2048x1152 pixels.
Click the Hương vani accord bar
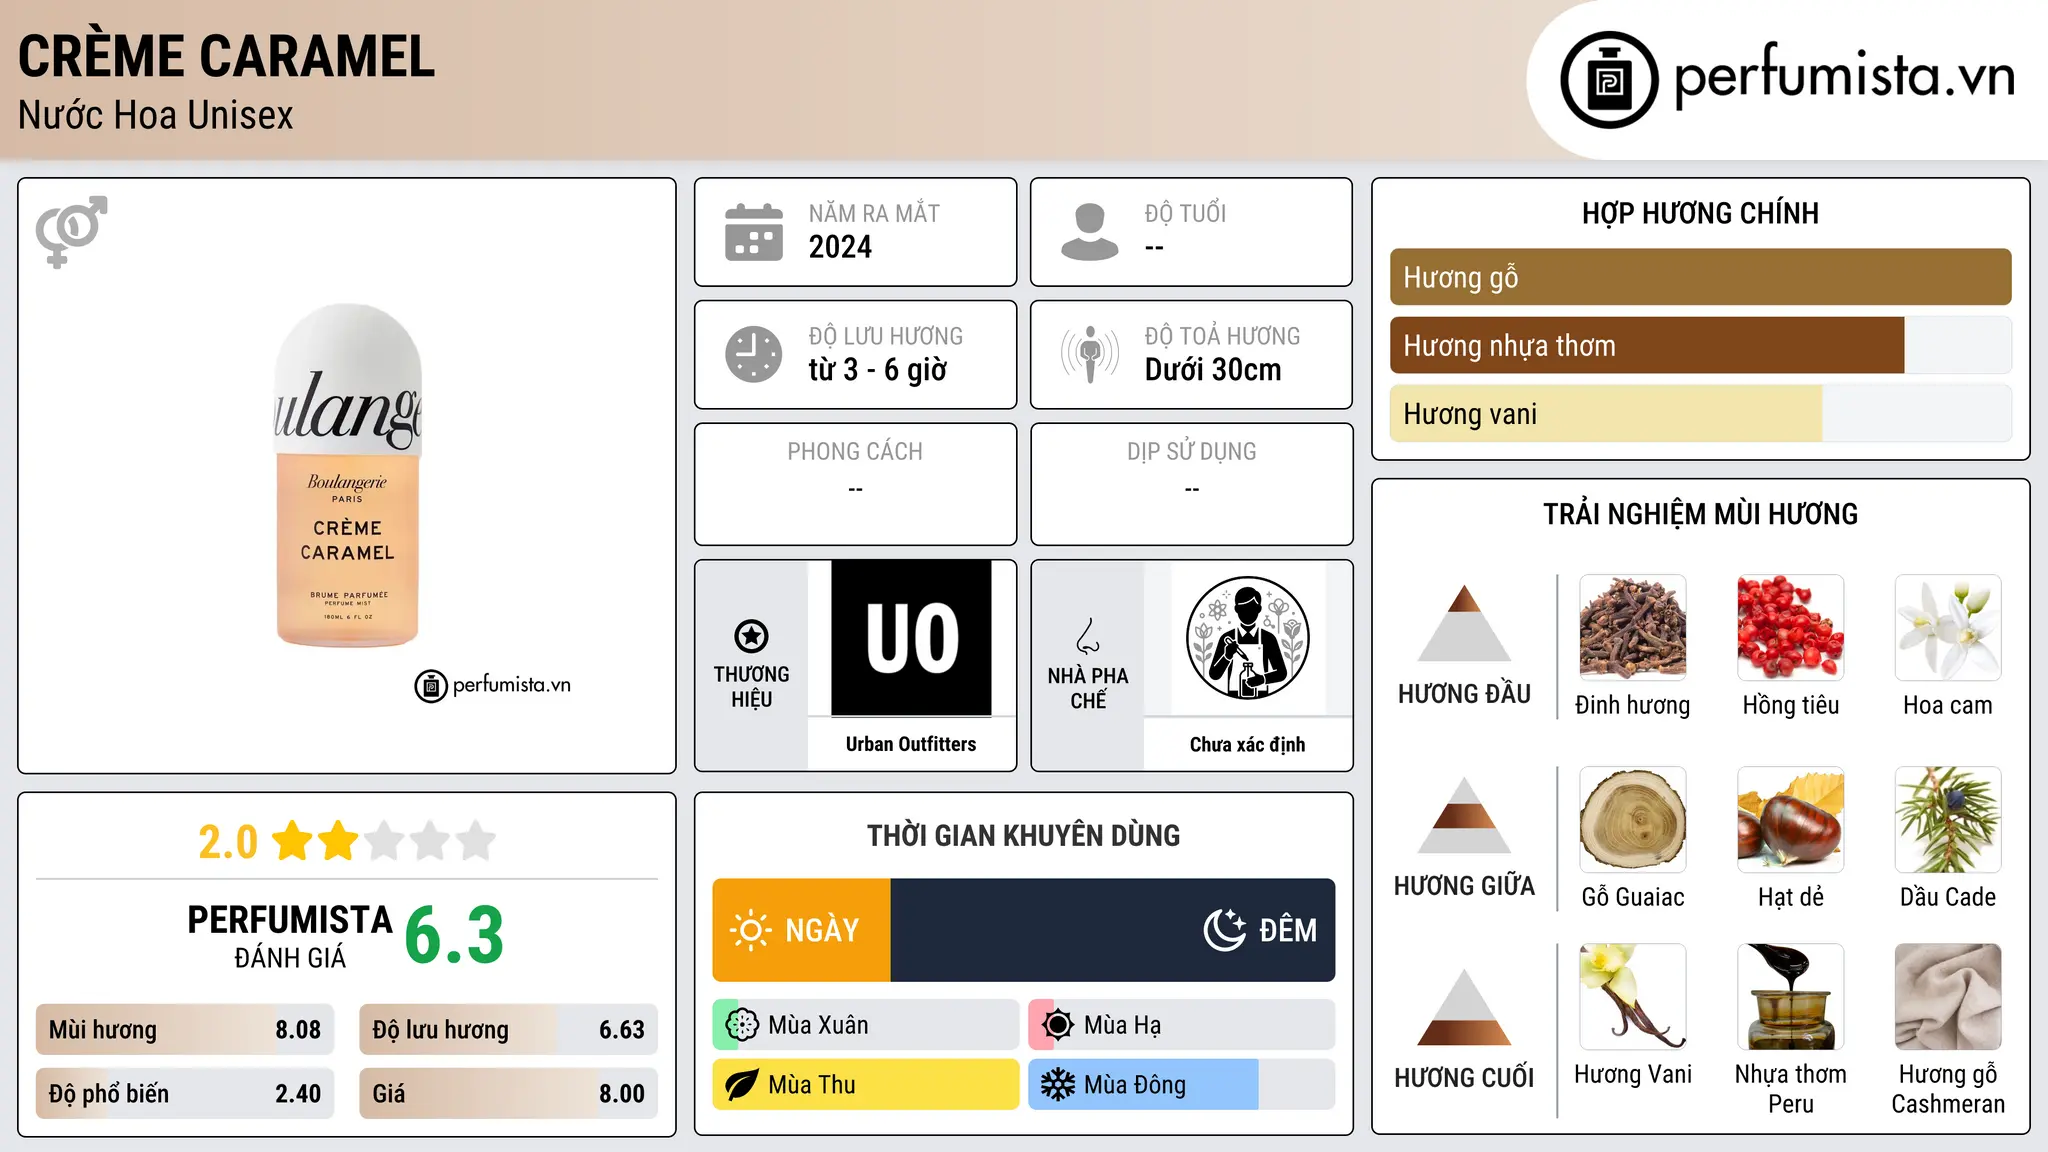click(1700, 414)
